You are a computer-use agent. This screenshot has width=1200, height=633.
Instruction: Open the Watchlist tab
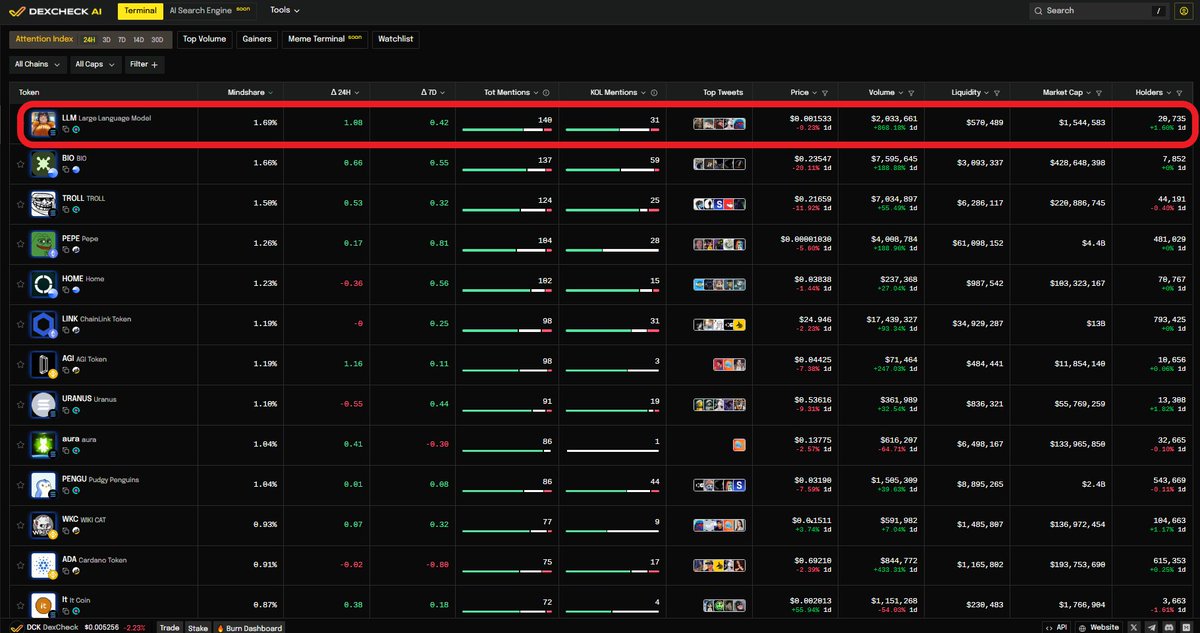click(396, 39)
